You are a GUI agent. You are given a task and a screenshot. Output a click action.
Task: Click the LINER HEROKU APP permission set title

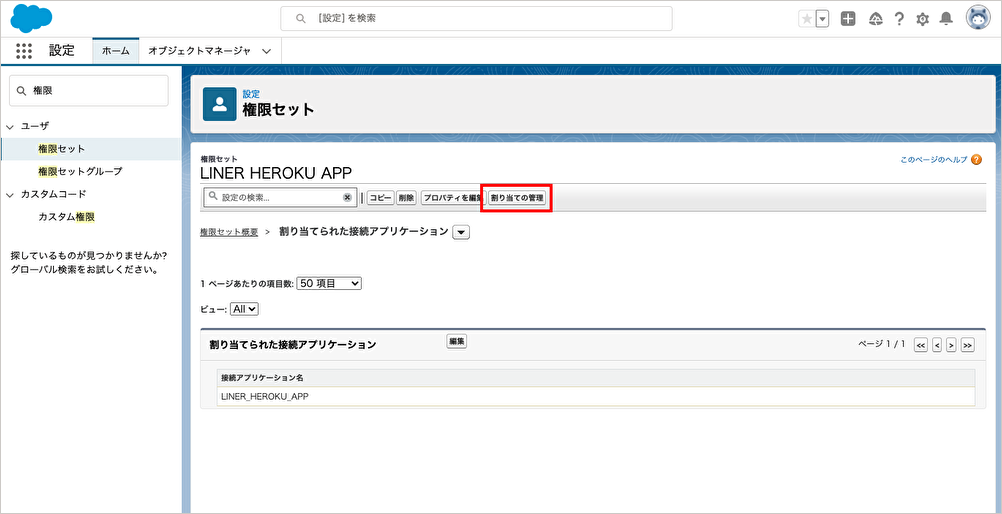point(276,173)
